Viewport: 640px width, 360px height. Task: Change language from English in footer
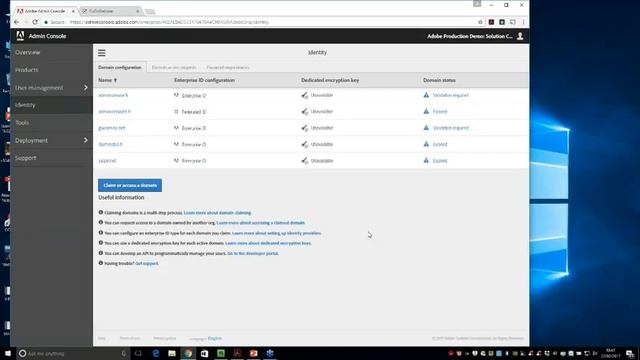pyautogui.click(x=215, y=338)
